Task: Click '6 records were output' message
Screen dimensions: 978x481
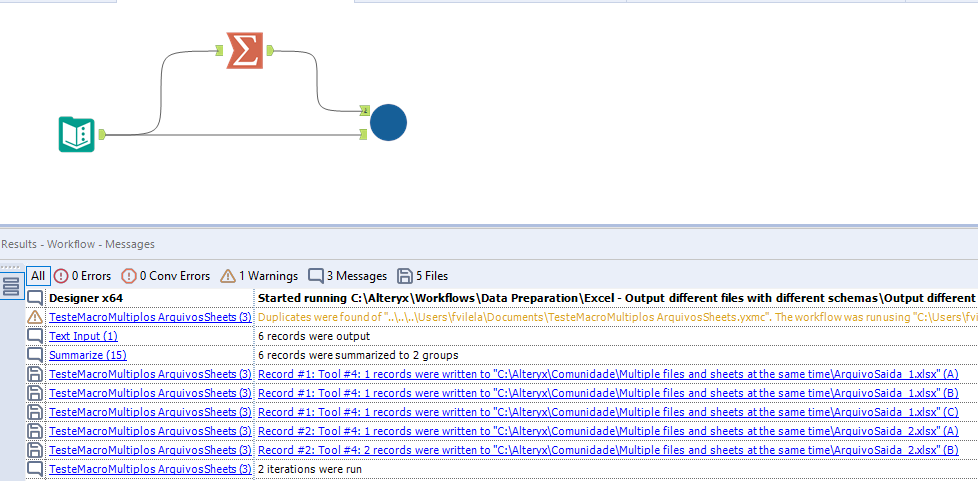Action: [314, 336]
